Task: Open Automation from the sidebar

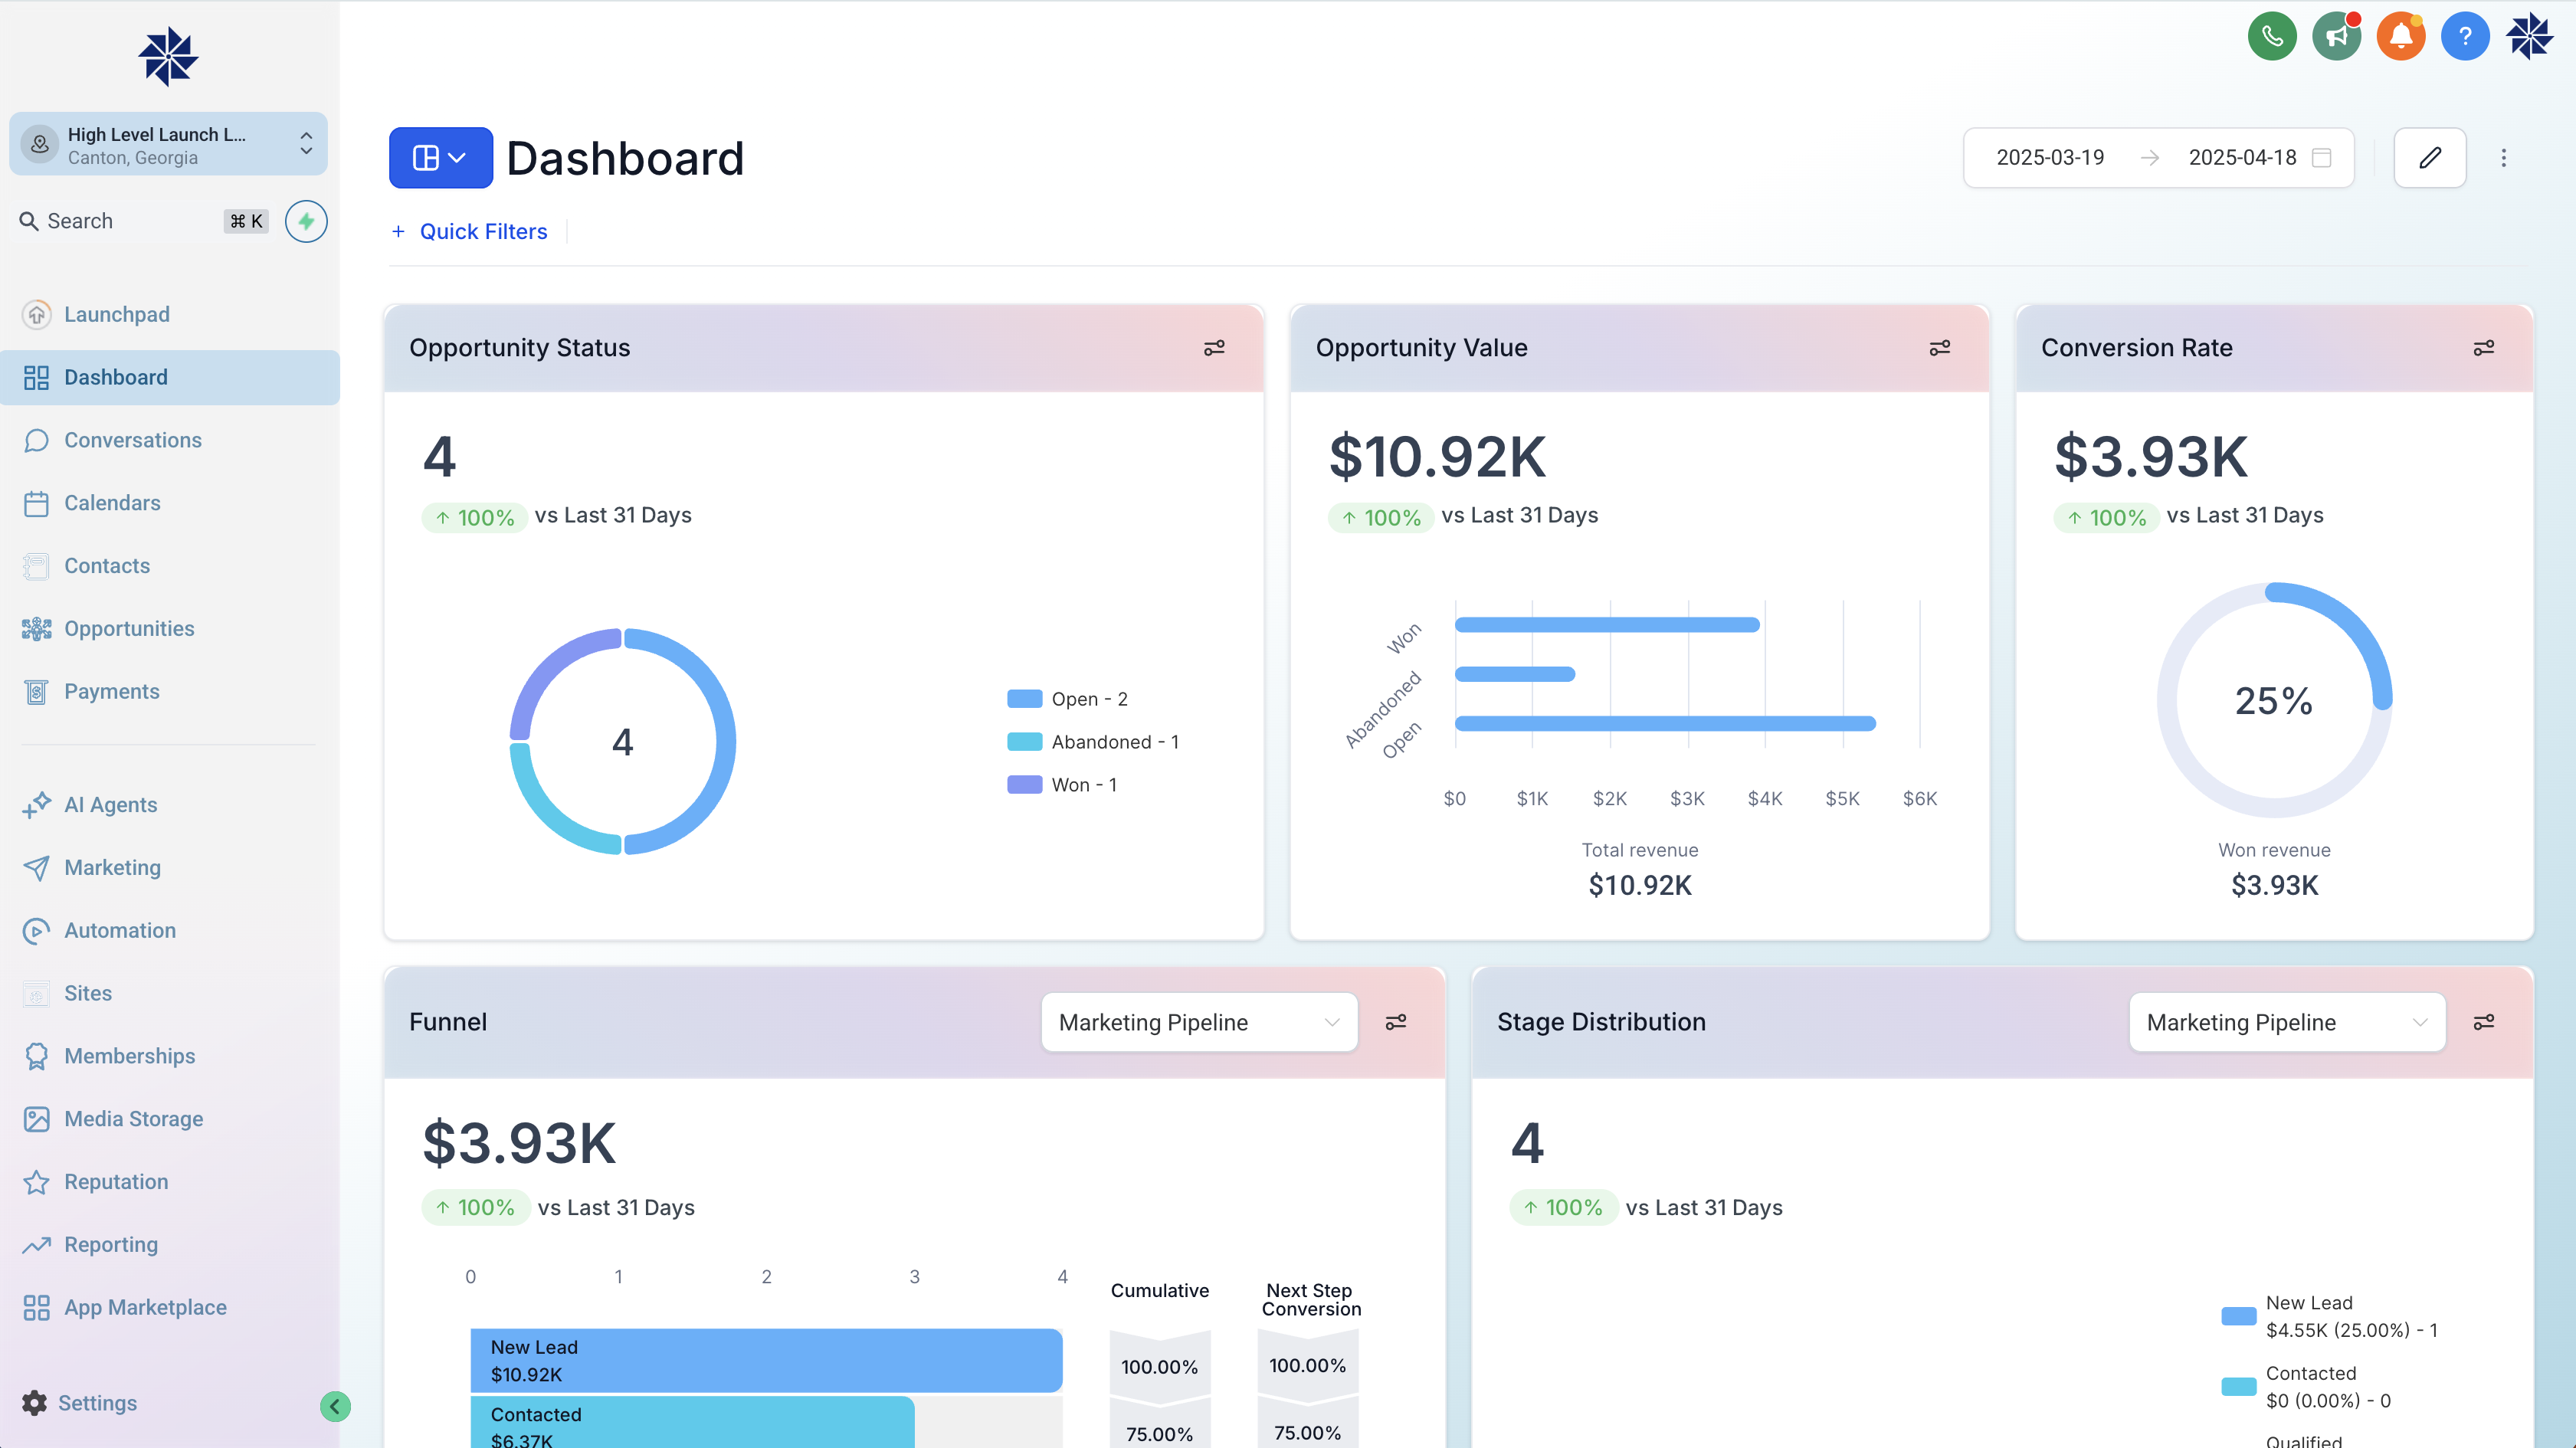Action: click(120, 931)
